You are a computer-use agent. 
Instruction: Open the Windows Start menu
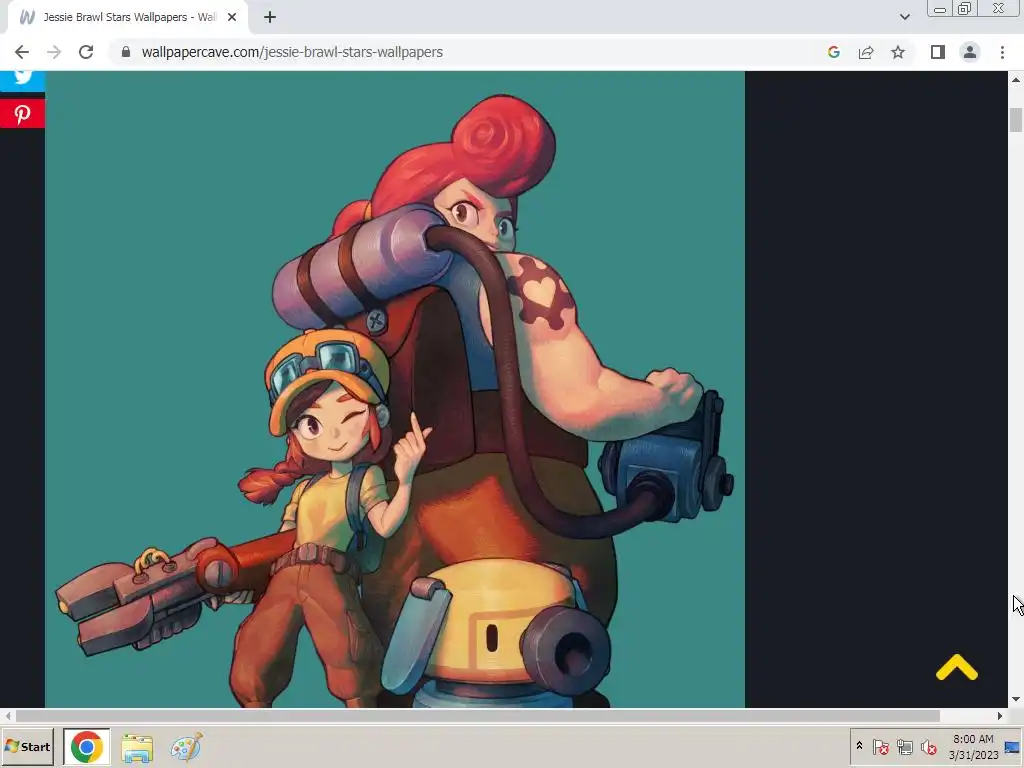pyautogui.click(x=27, y=746)
